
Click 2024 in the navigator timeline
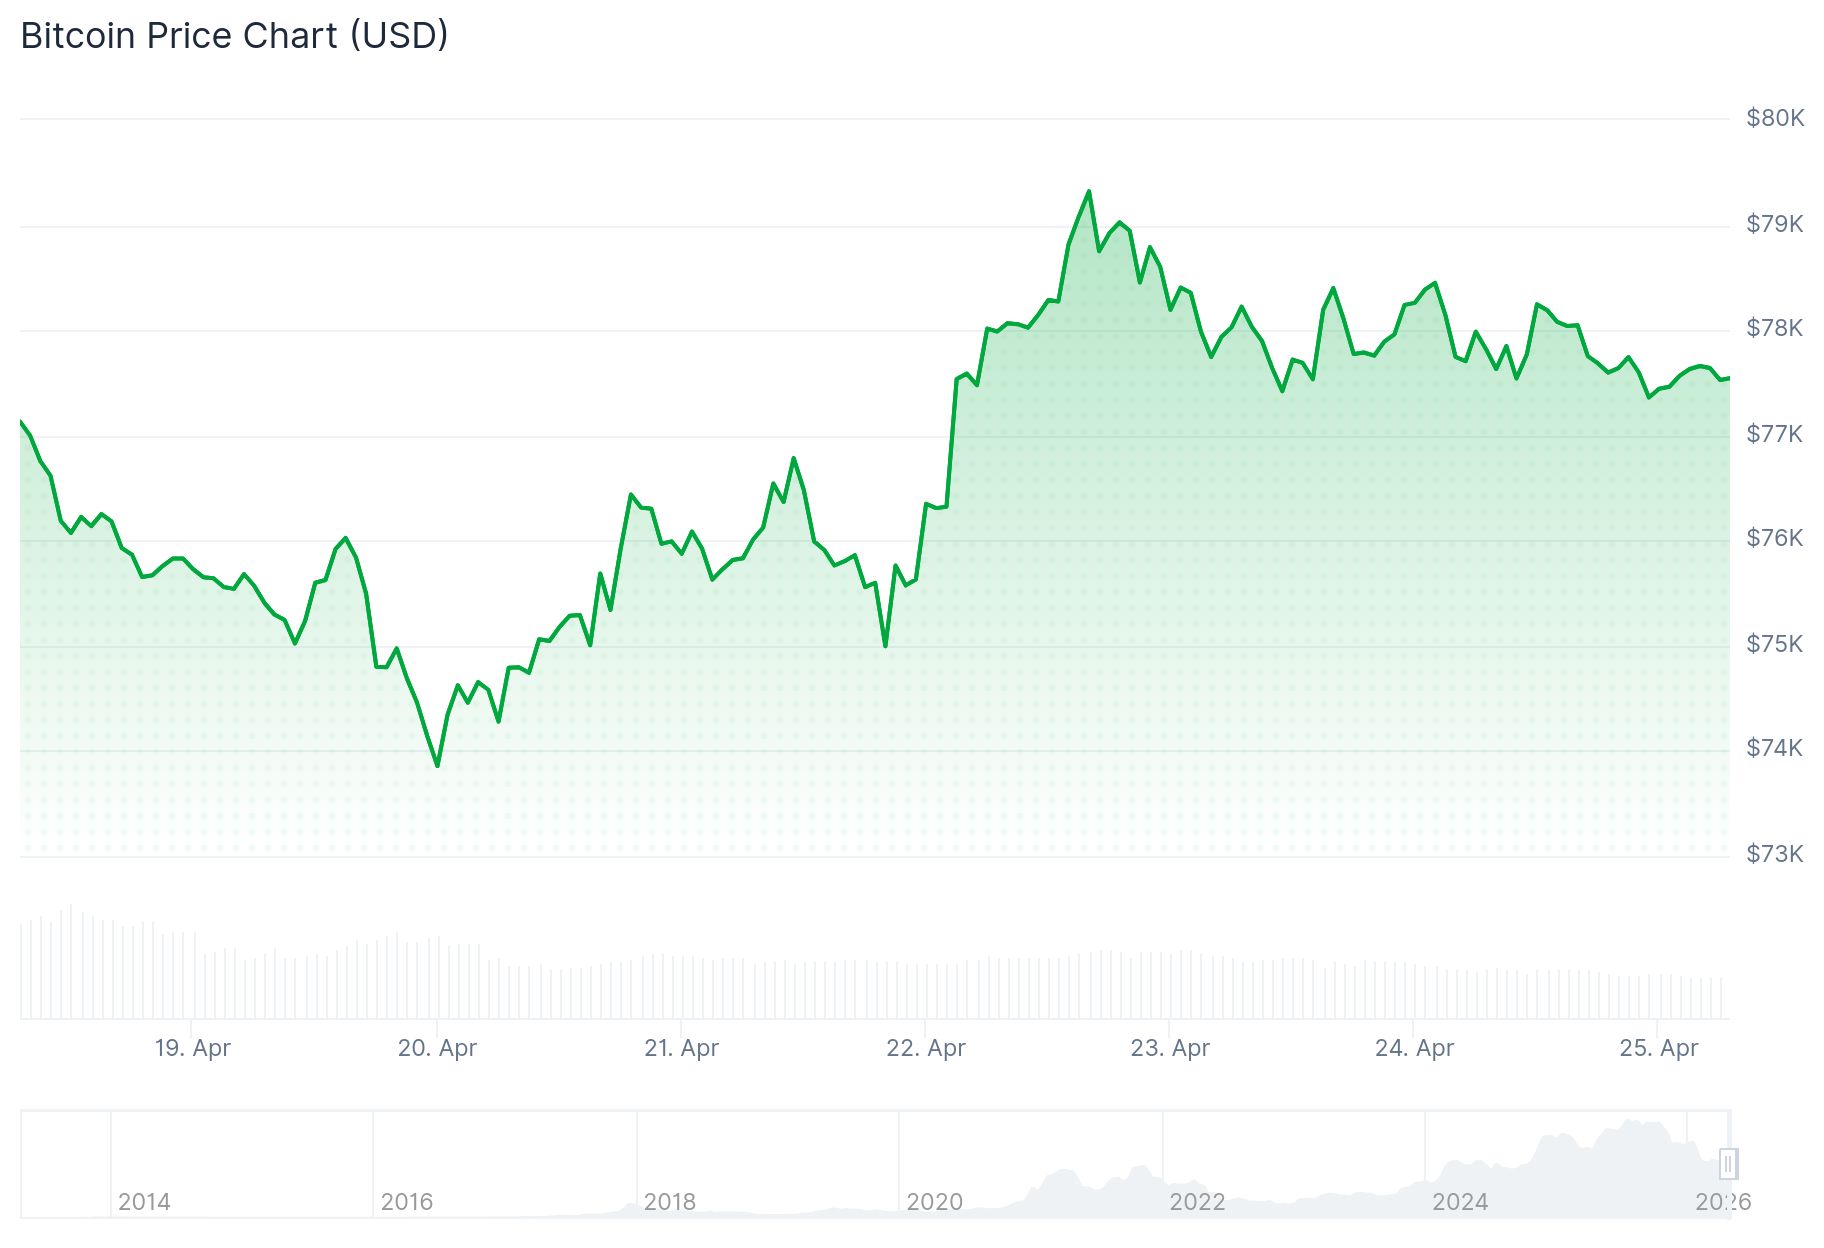click(1460, 1202)
